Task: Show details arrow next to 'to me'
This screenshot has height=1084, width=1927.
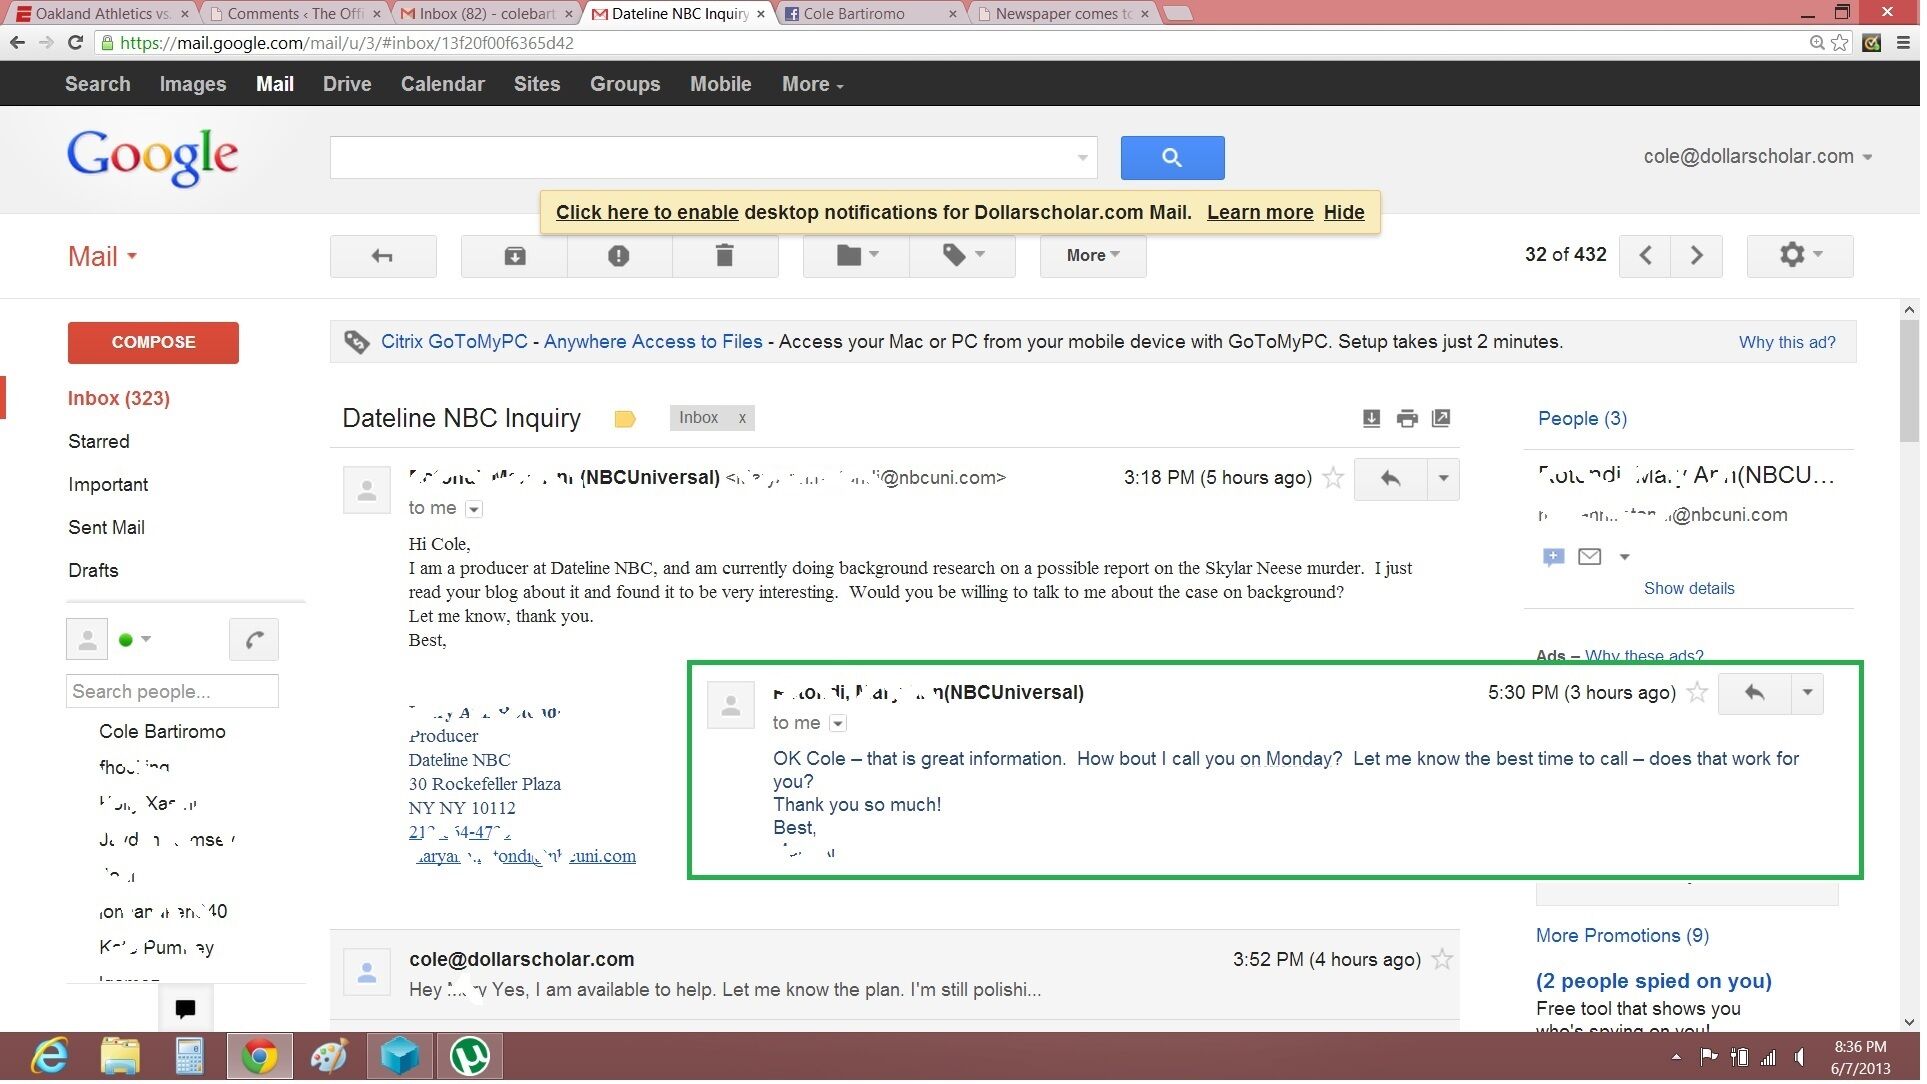Action: (x=476, y=511)
